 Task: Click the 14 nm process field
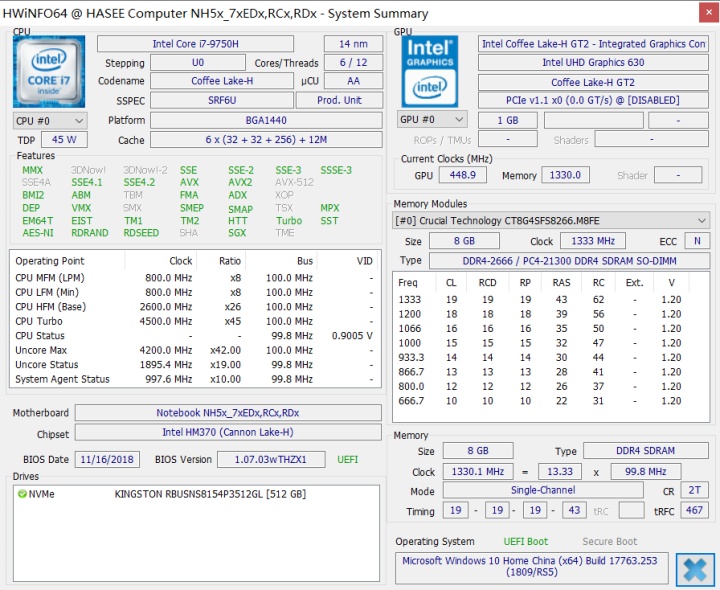click(x=353, y=44)
